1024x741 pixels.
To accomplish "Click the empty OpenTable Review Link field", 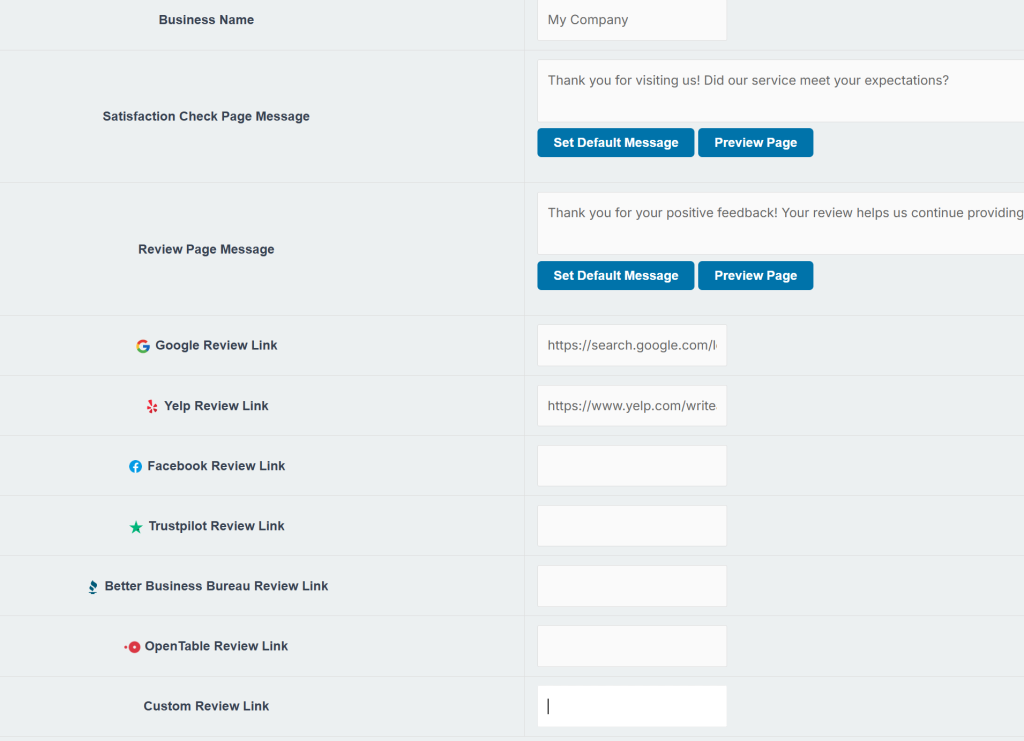I will (631, 646).
